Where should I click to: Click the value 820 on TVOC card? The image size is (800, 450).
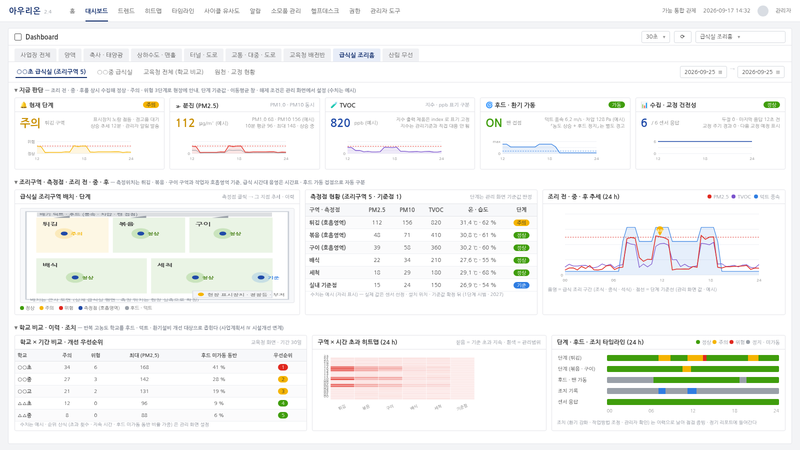coord(340,123)
